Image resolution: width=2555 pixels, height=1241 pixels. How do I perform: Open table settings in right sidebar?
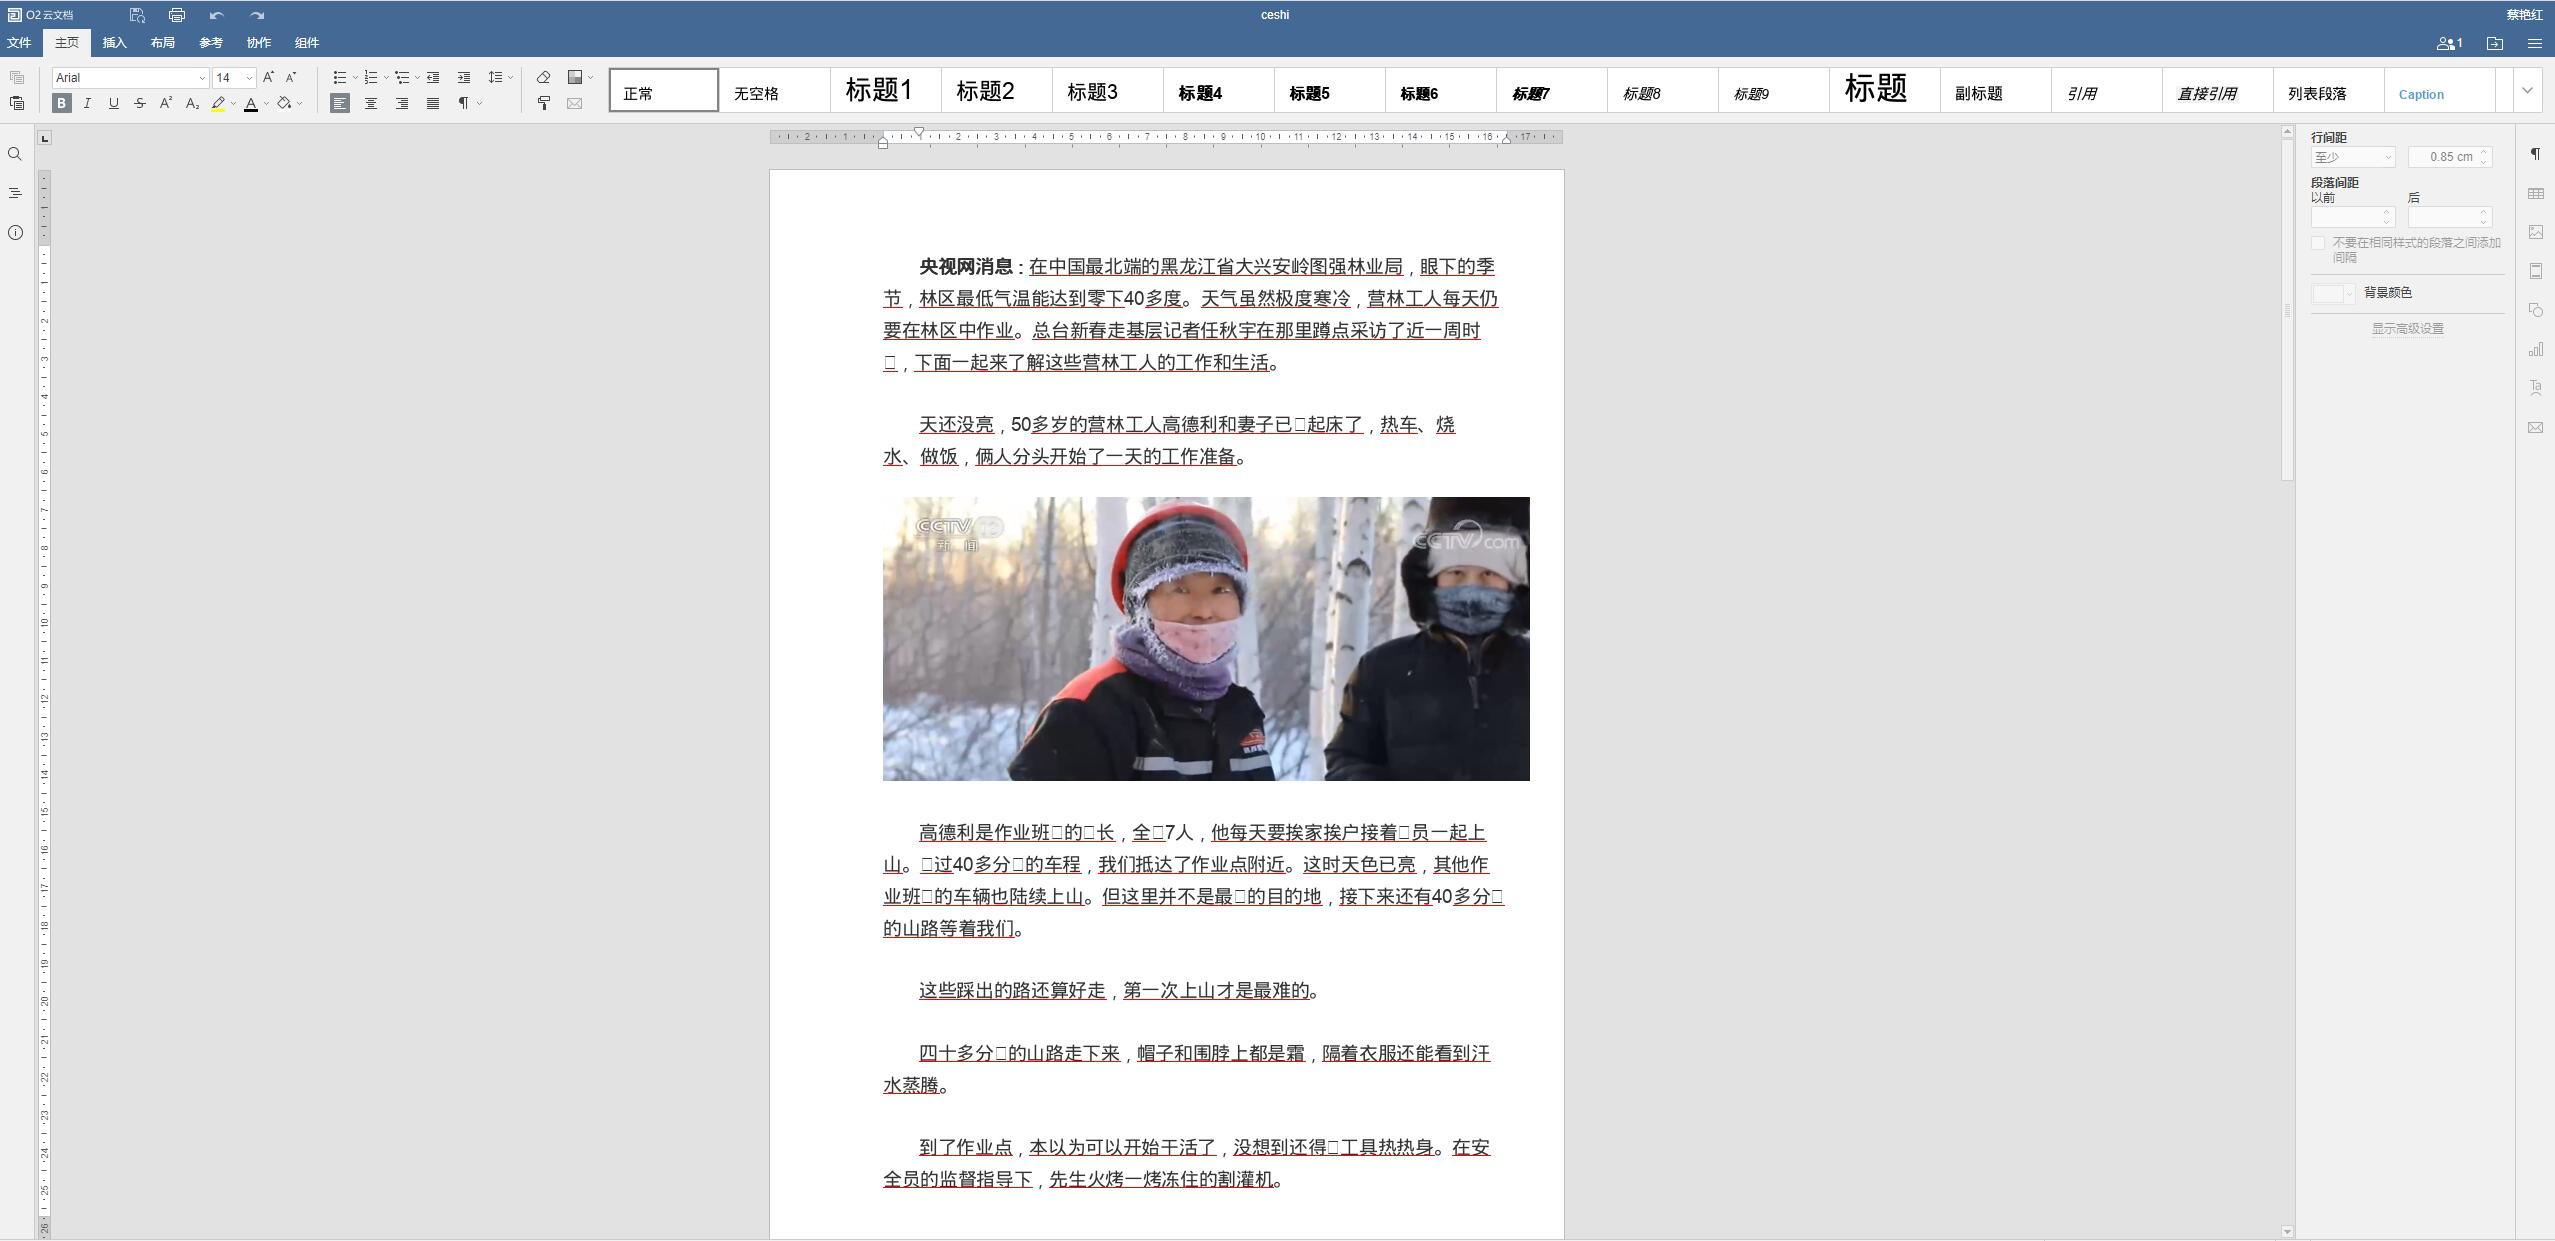pyautogui.click(x=2535, y=193)
